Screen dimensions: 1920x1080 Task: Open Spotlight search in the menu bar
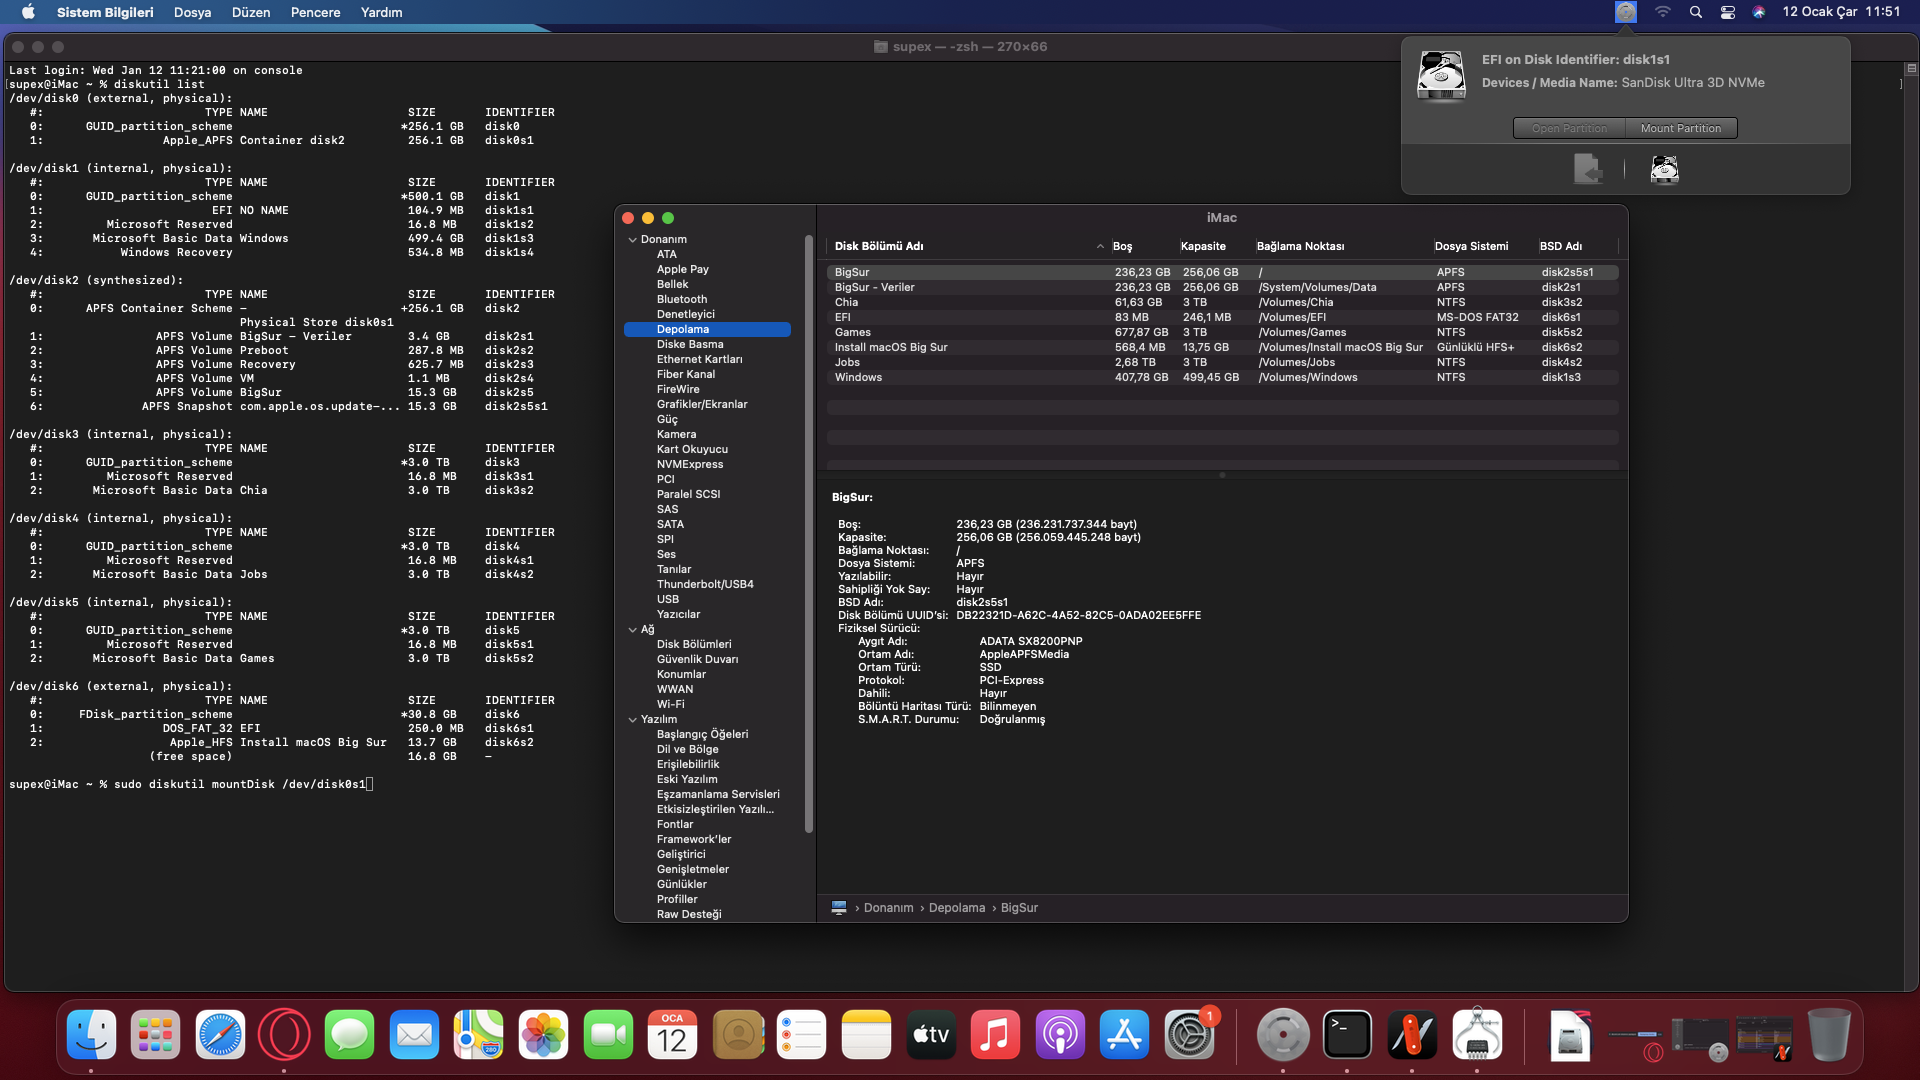(x=1696, y=12)
